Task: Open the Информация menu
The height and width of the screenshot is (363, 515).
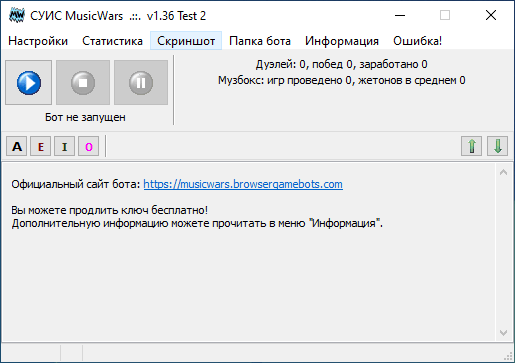Action: pyautogui.click(x=342, y=41)
